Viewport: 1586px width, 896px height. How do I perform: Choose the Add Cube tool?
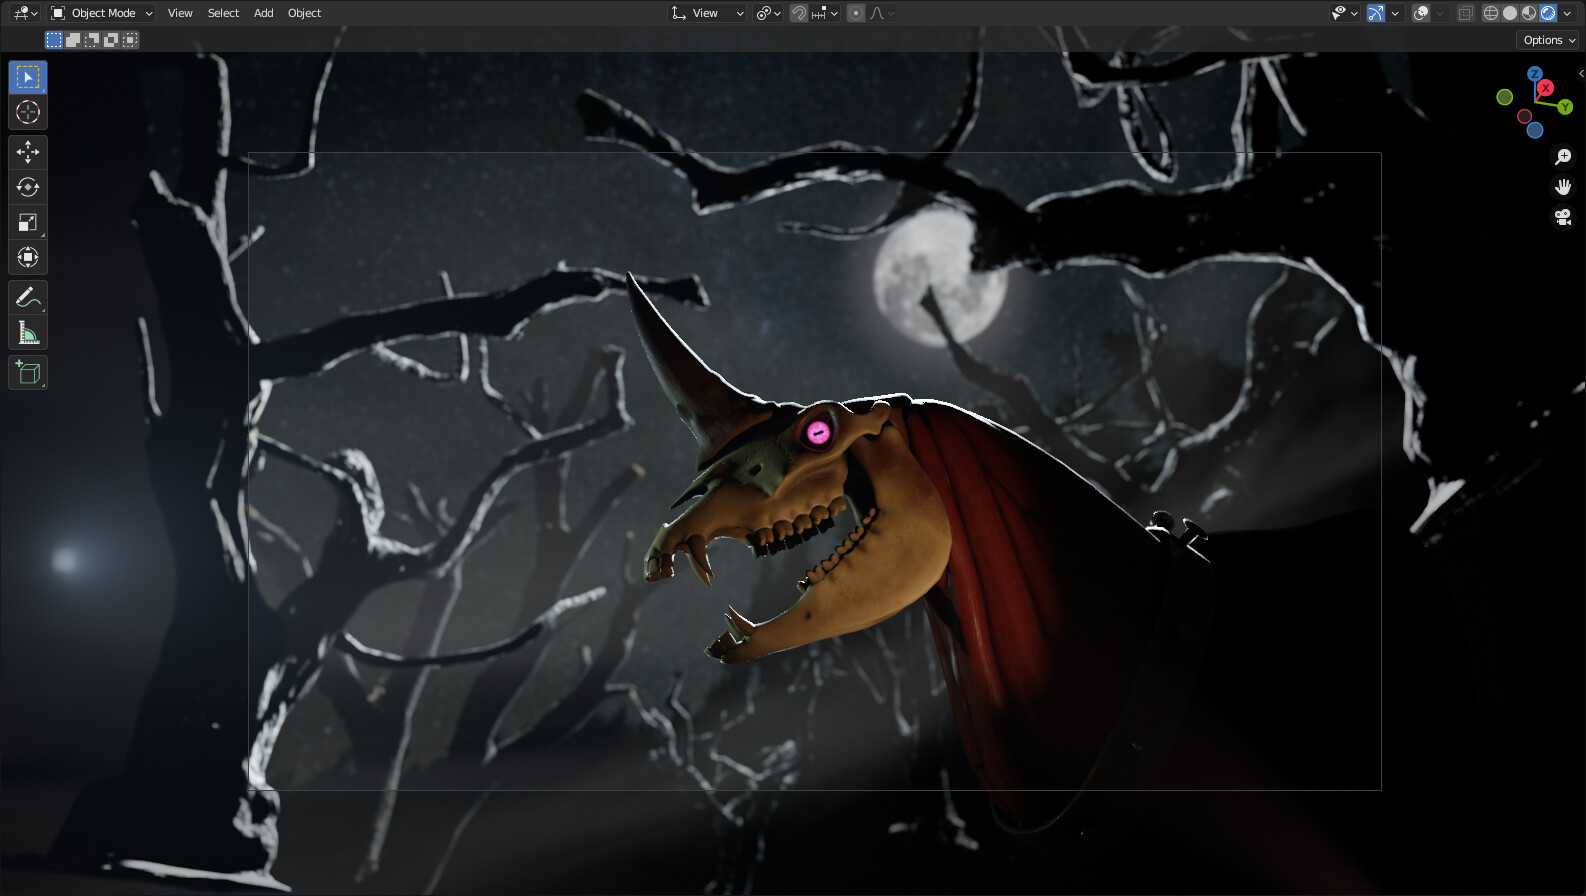click(28, 373)
